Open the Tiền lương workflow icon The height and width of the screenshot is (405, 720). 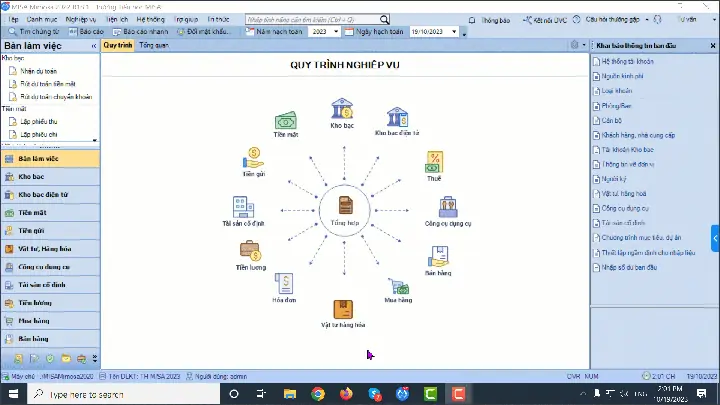click(x=250, y=251)
